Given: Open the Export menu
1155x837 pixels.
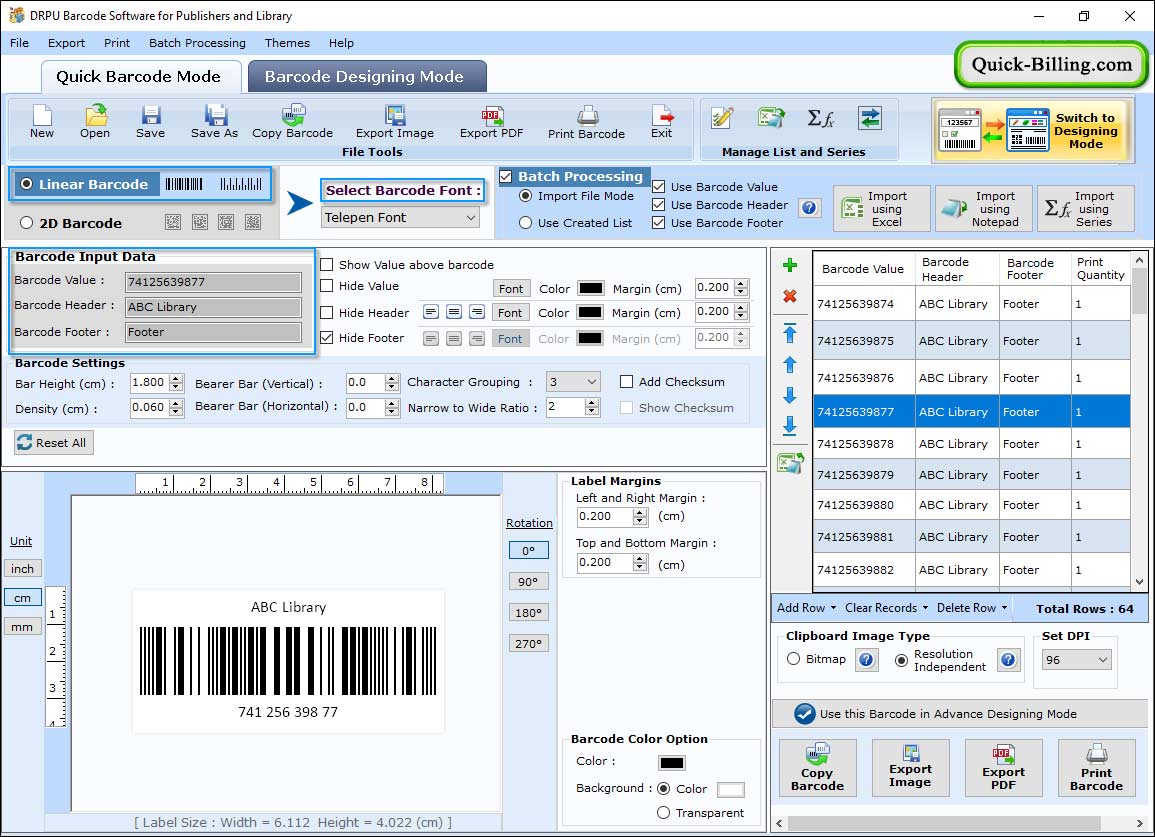Looking at the screenshot, I should 66,43.
